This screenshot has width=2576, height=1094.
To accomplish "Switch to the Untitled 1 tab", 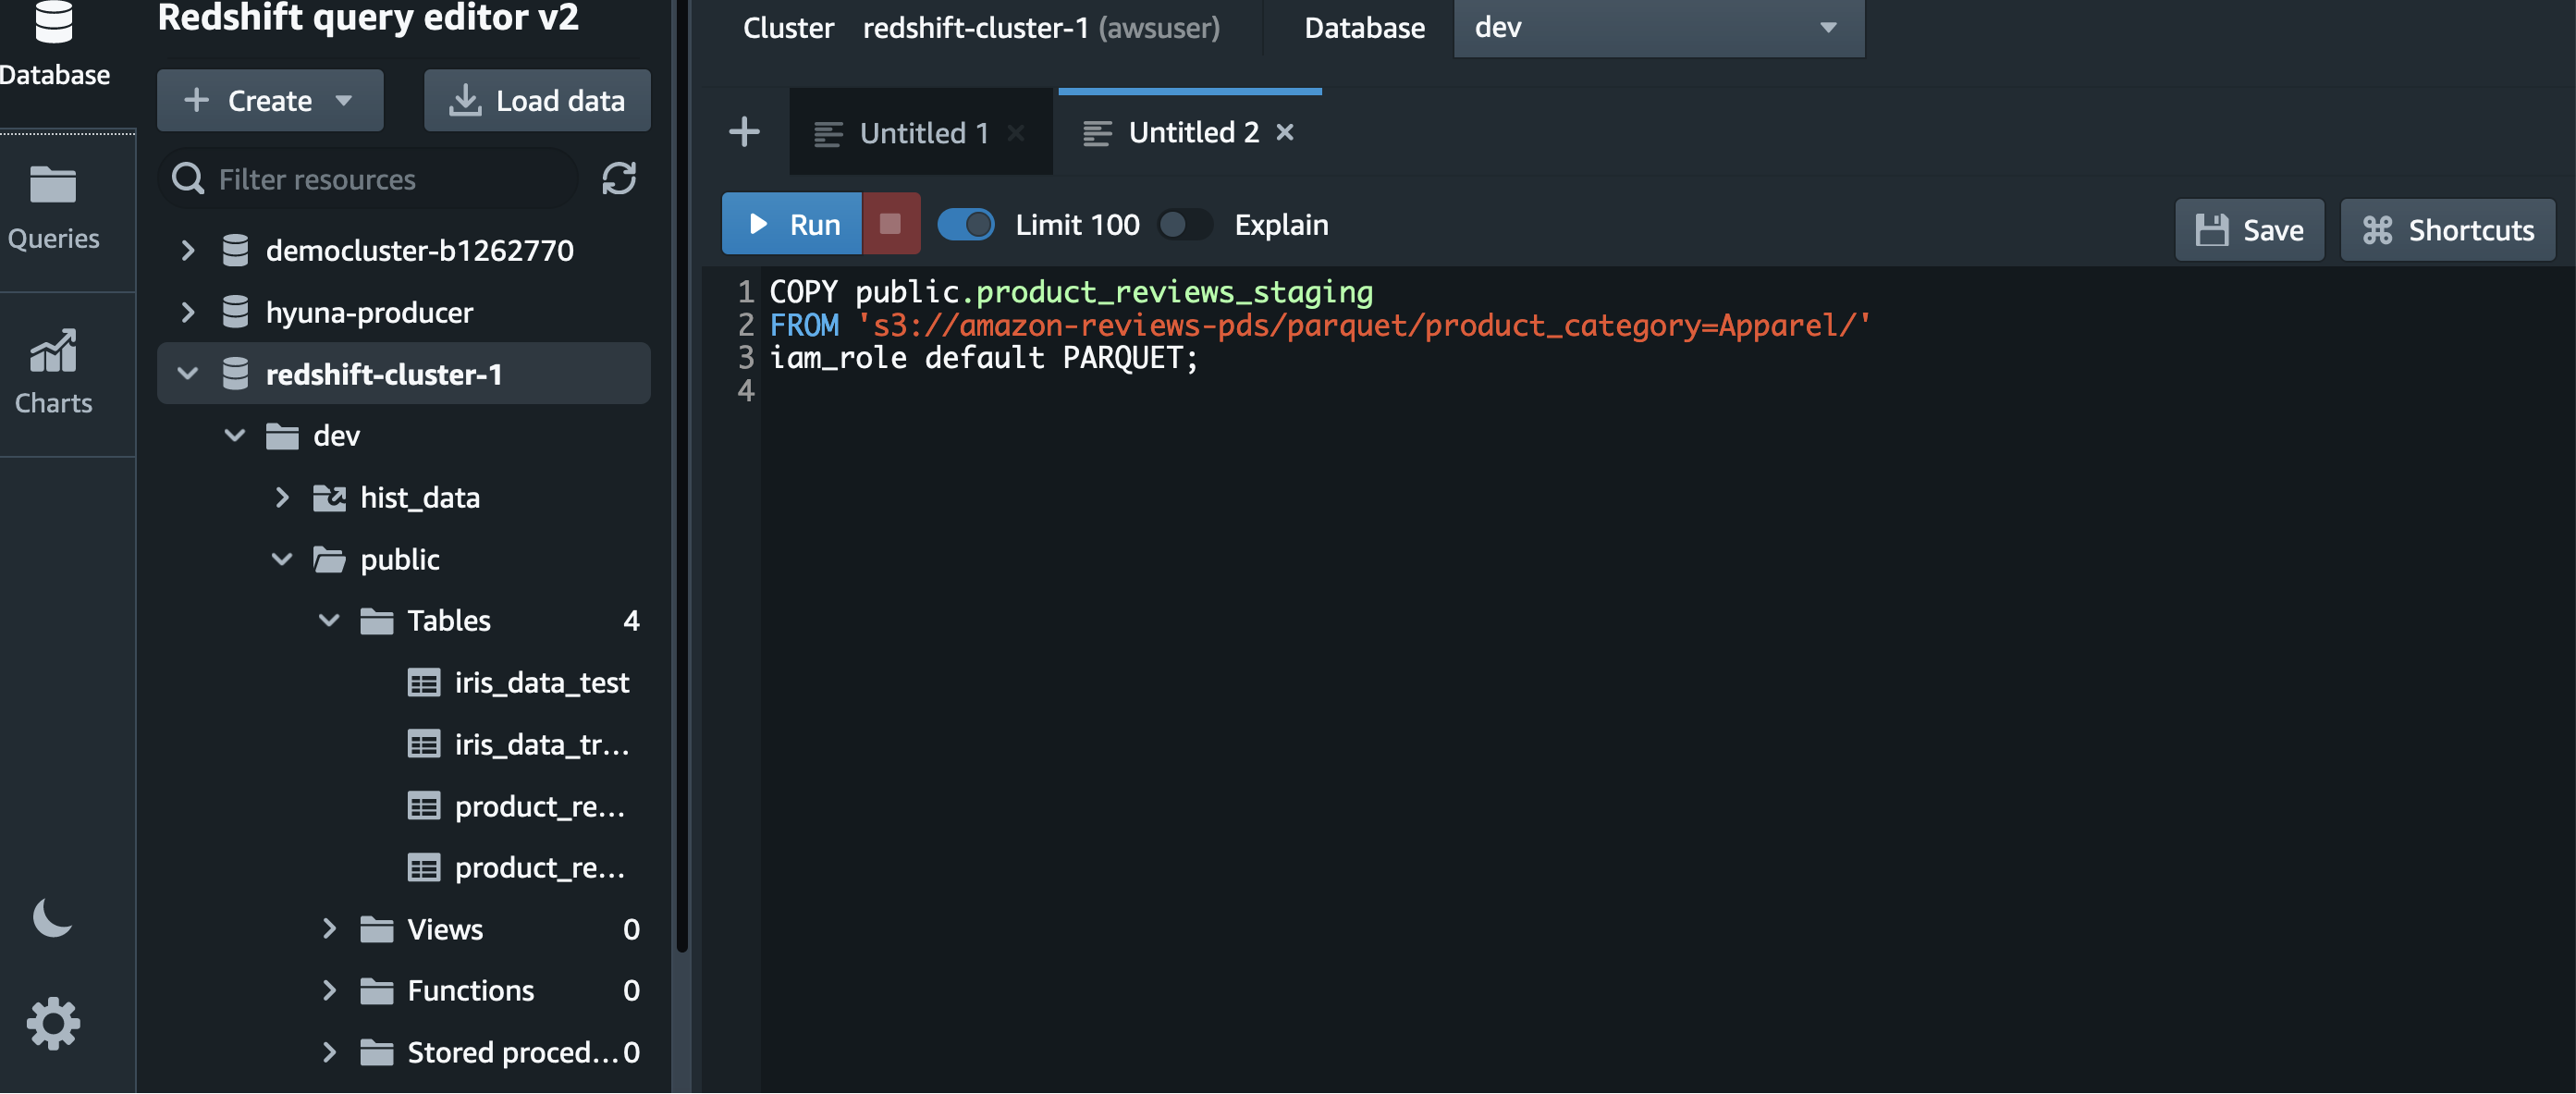I will 923,133.
